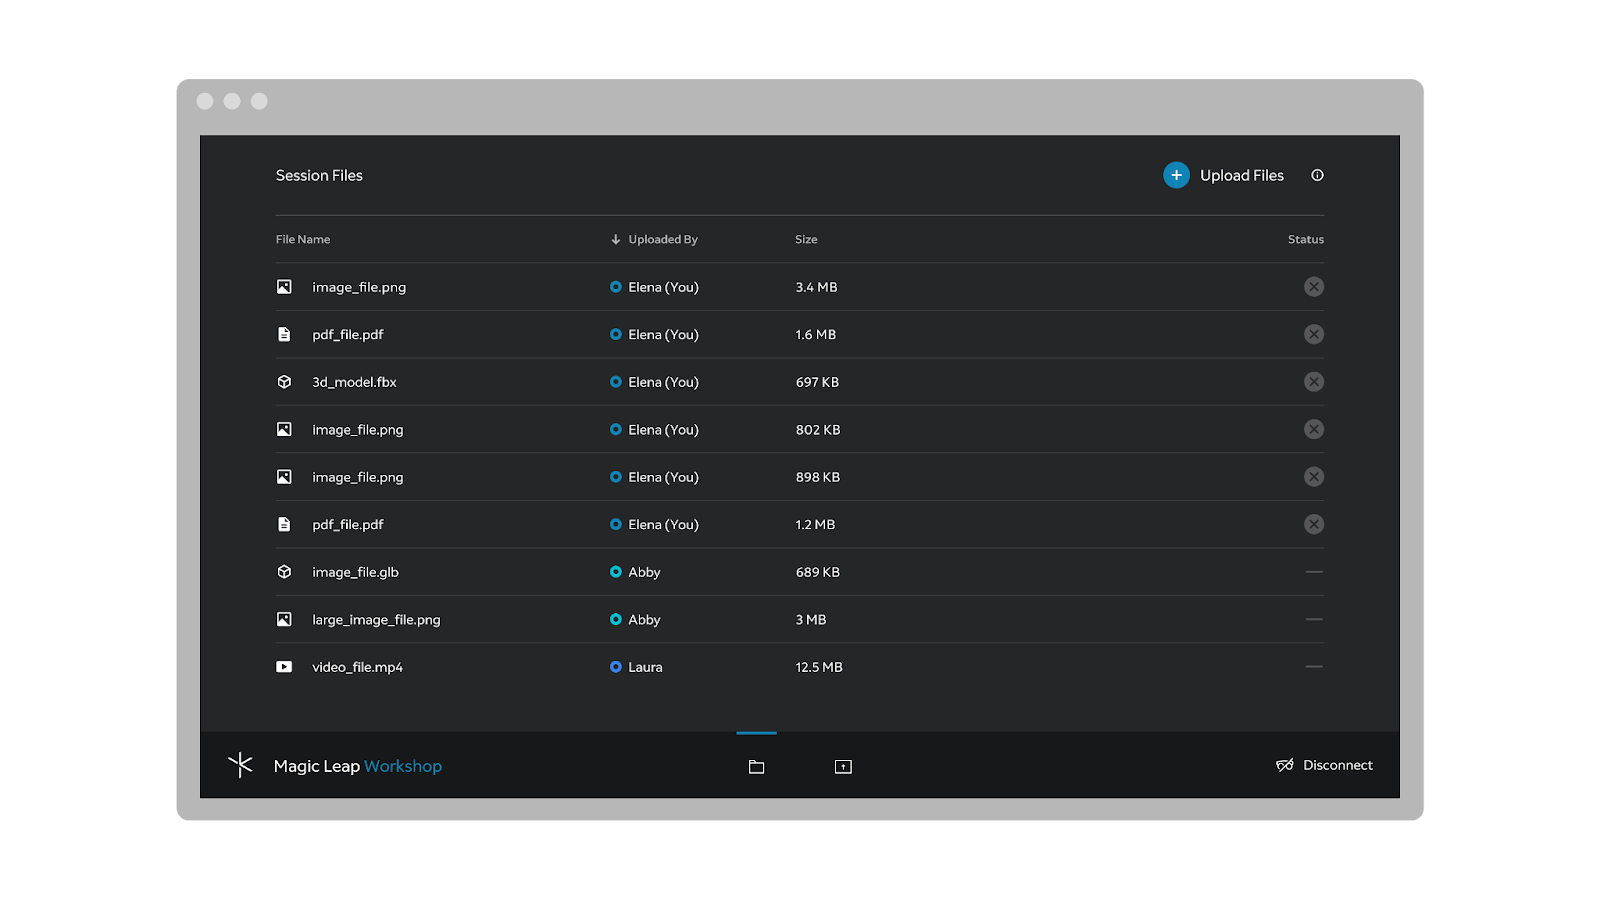Click the Magic Leap Workshop title
1600x900 pixels.
[358, 766]
